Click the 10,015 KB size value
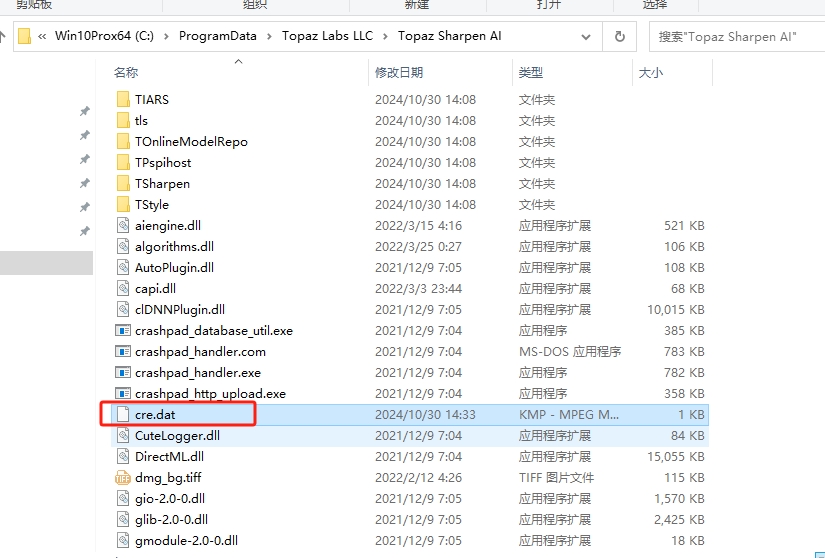 (x=676, y=310)
